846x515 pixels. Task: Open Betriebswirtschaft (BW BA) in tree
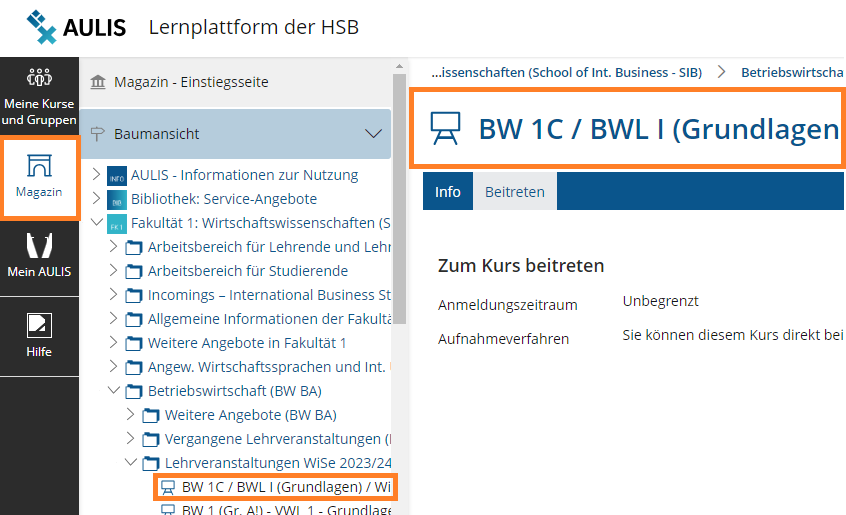pos(235,391)
